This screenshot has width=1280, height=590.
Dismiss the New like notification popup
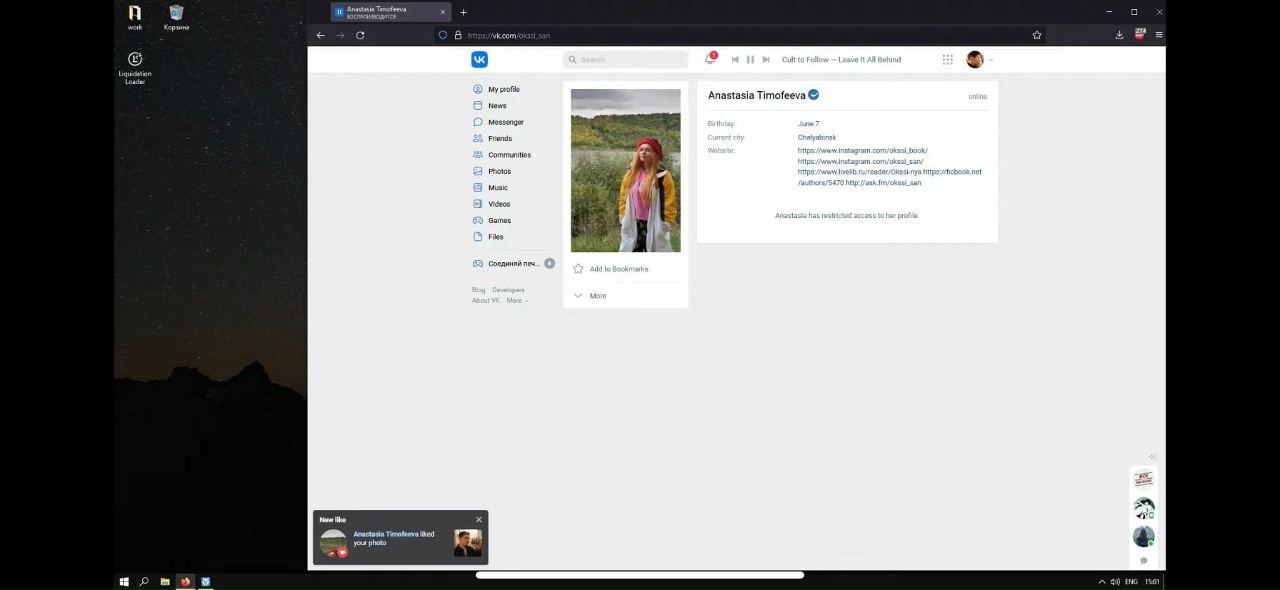coord(478,520)
